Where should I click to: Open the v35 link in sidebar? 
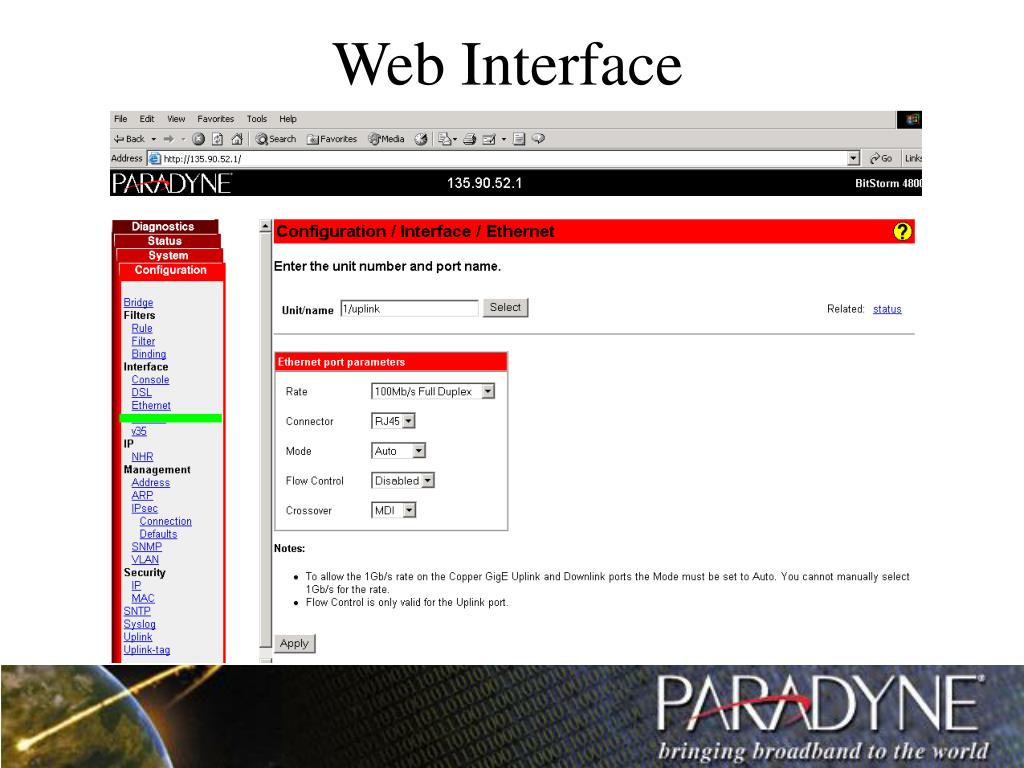[138, 431]
